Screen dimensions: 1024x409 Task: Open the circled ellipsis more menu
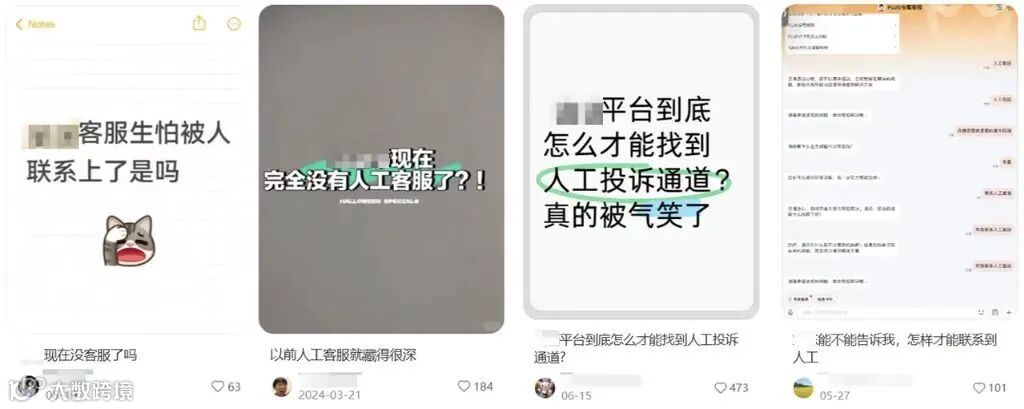(234, 24)
